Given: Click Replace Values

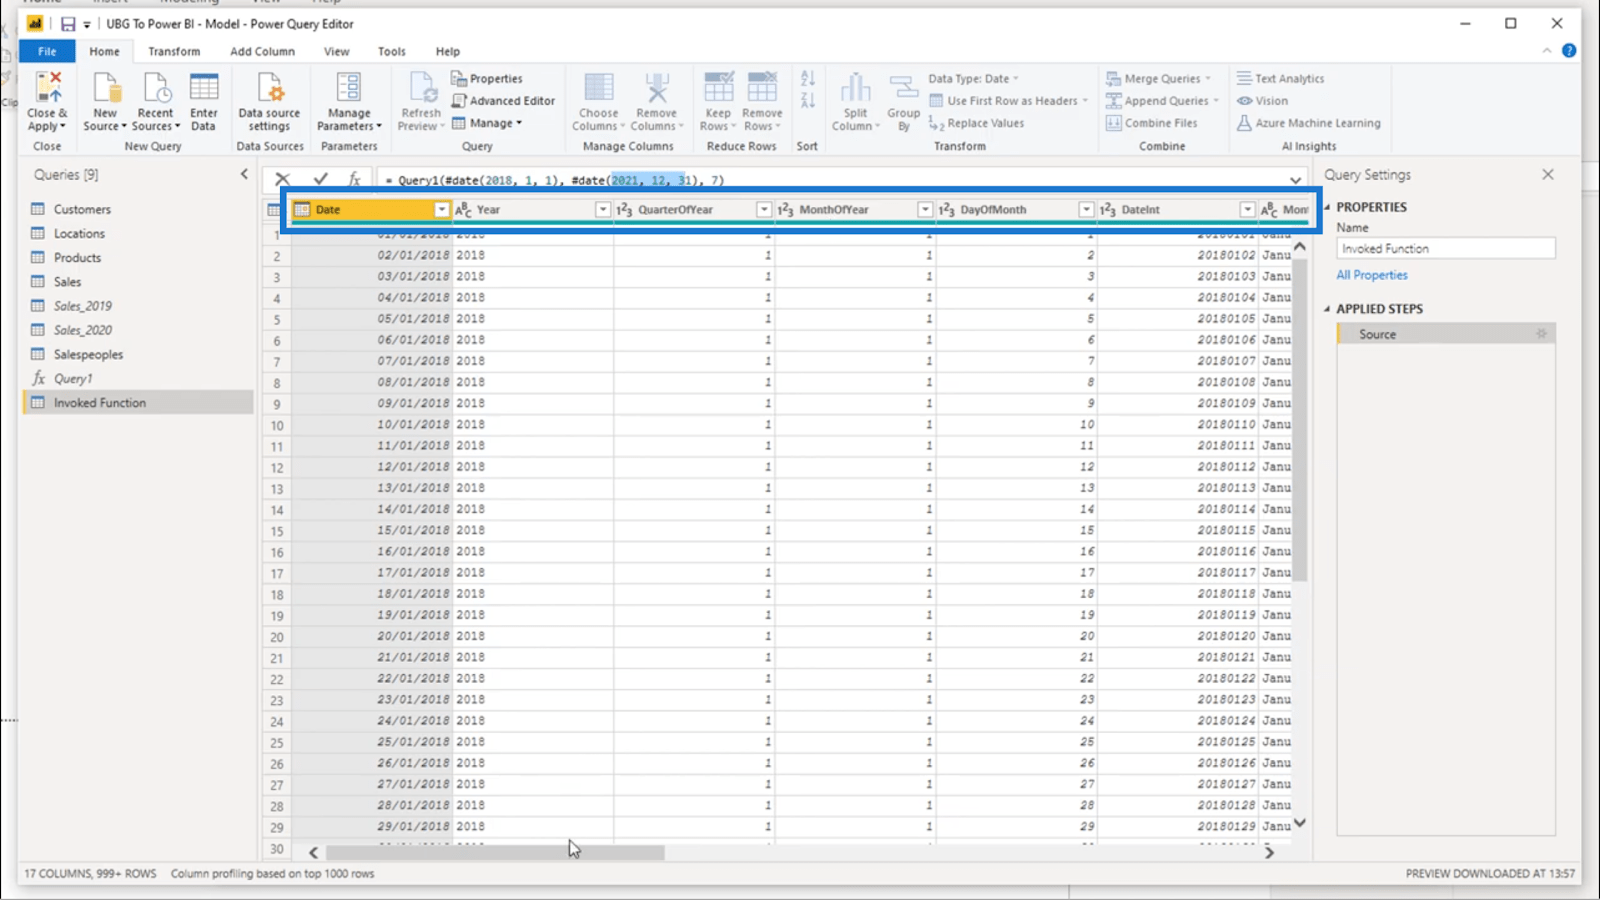Looking at the screenshot, I should point(976,123).
